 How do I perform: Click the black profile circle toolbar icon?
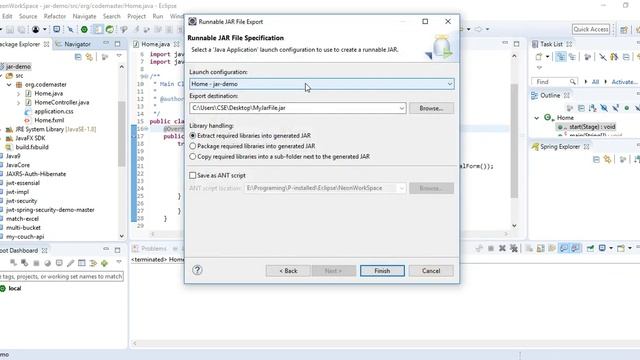[36, 29]
